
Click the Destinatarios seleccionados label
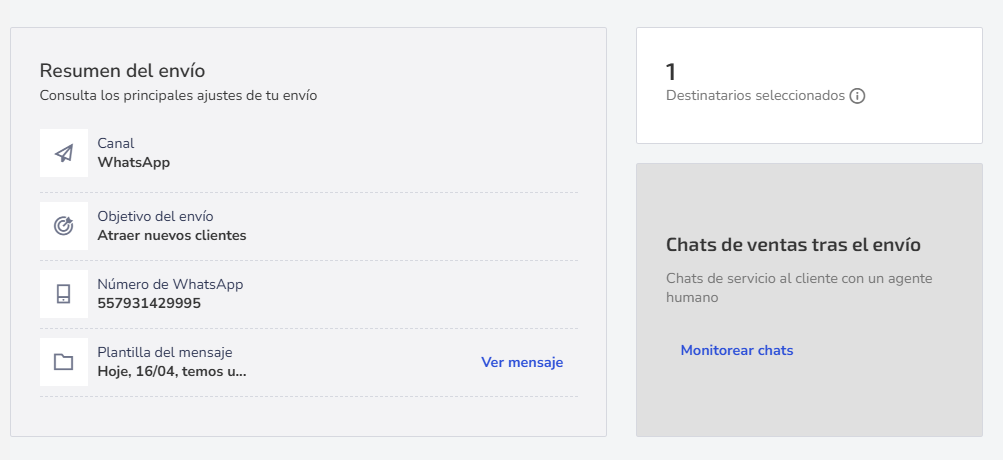pos(755,95)
